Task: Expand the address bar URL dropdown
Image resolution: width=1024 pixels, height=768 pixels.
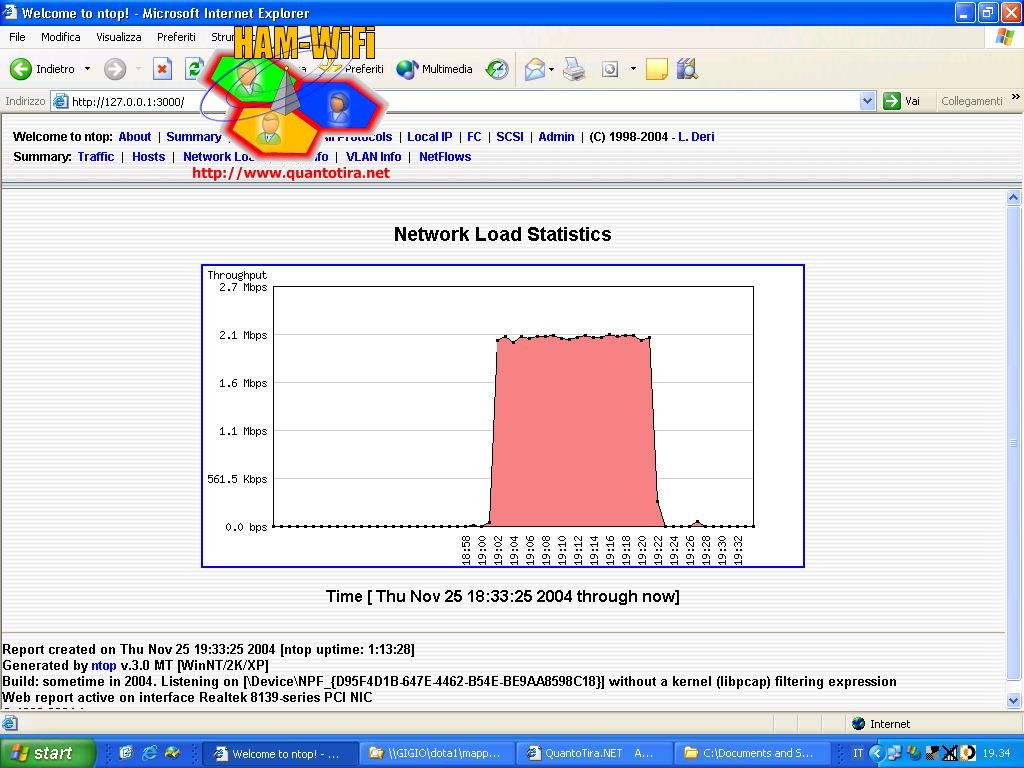Action: tap(867, 101)
